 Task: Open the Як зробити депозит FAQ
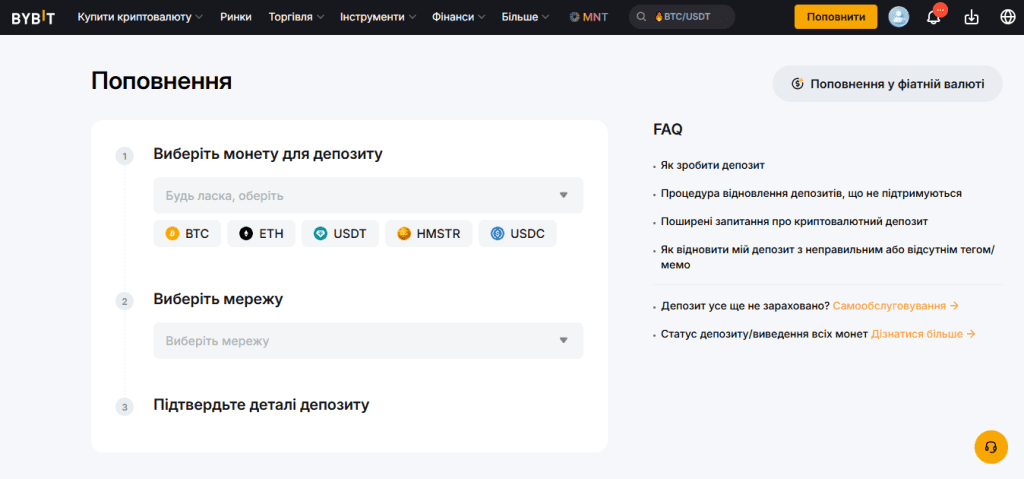point(712,165)
